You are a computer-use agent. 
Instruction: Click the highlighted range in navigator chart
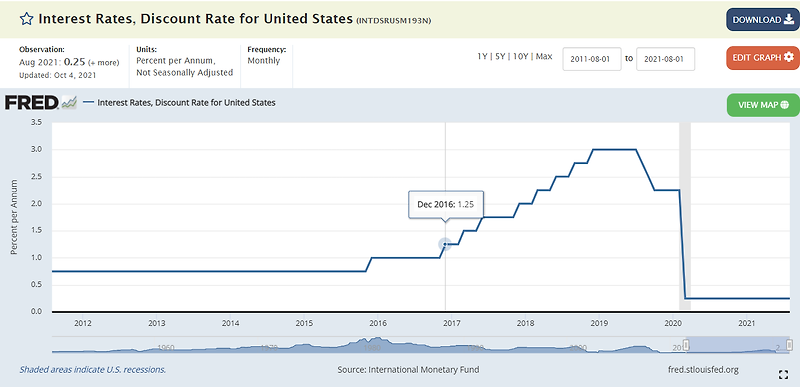click(738, 345)
